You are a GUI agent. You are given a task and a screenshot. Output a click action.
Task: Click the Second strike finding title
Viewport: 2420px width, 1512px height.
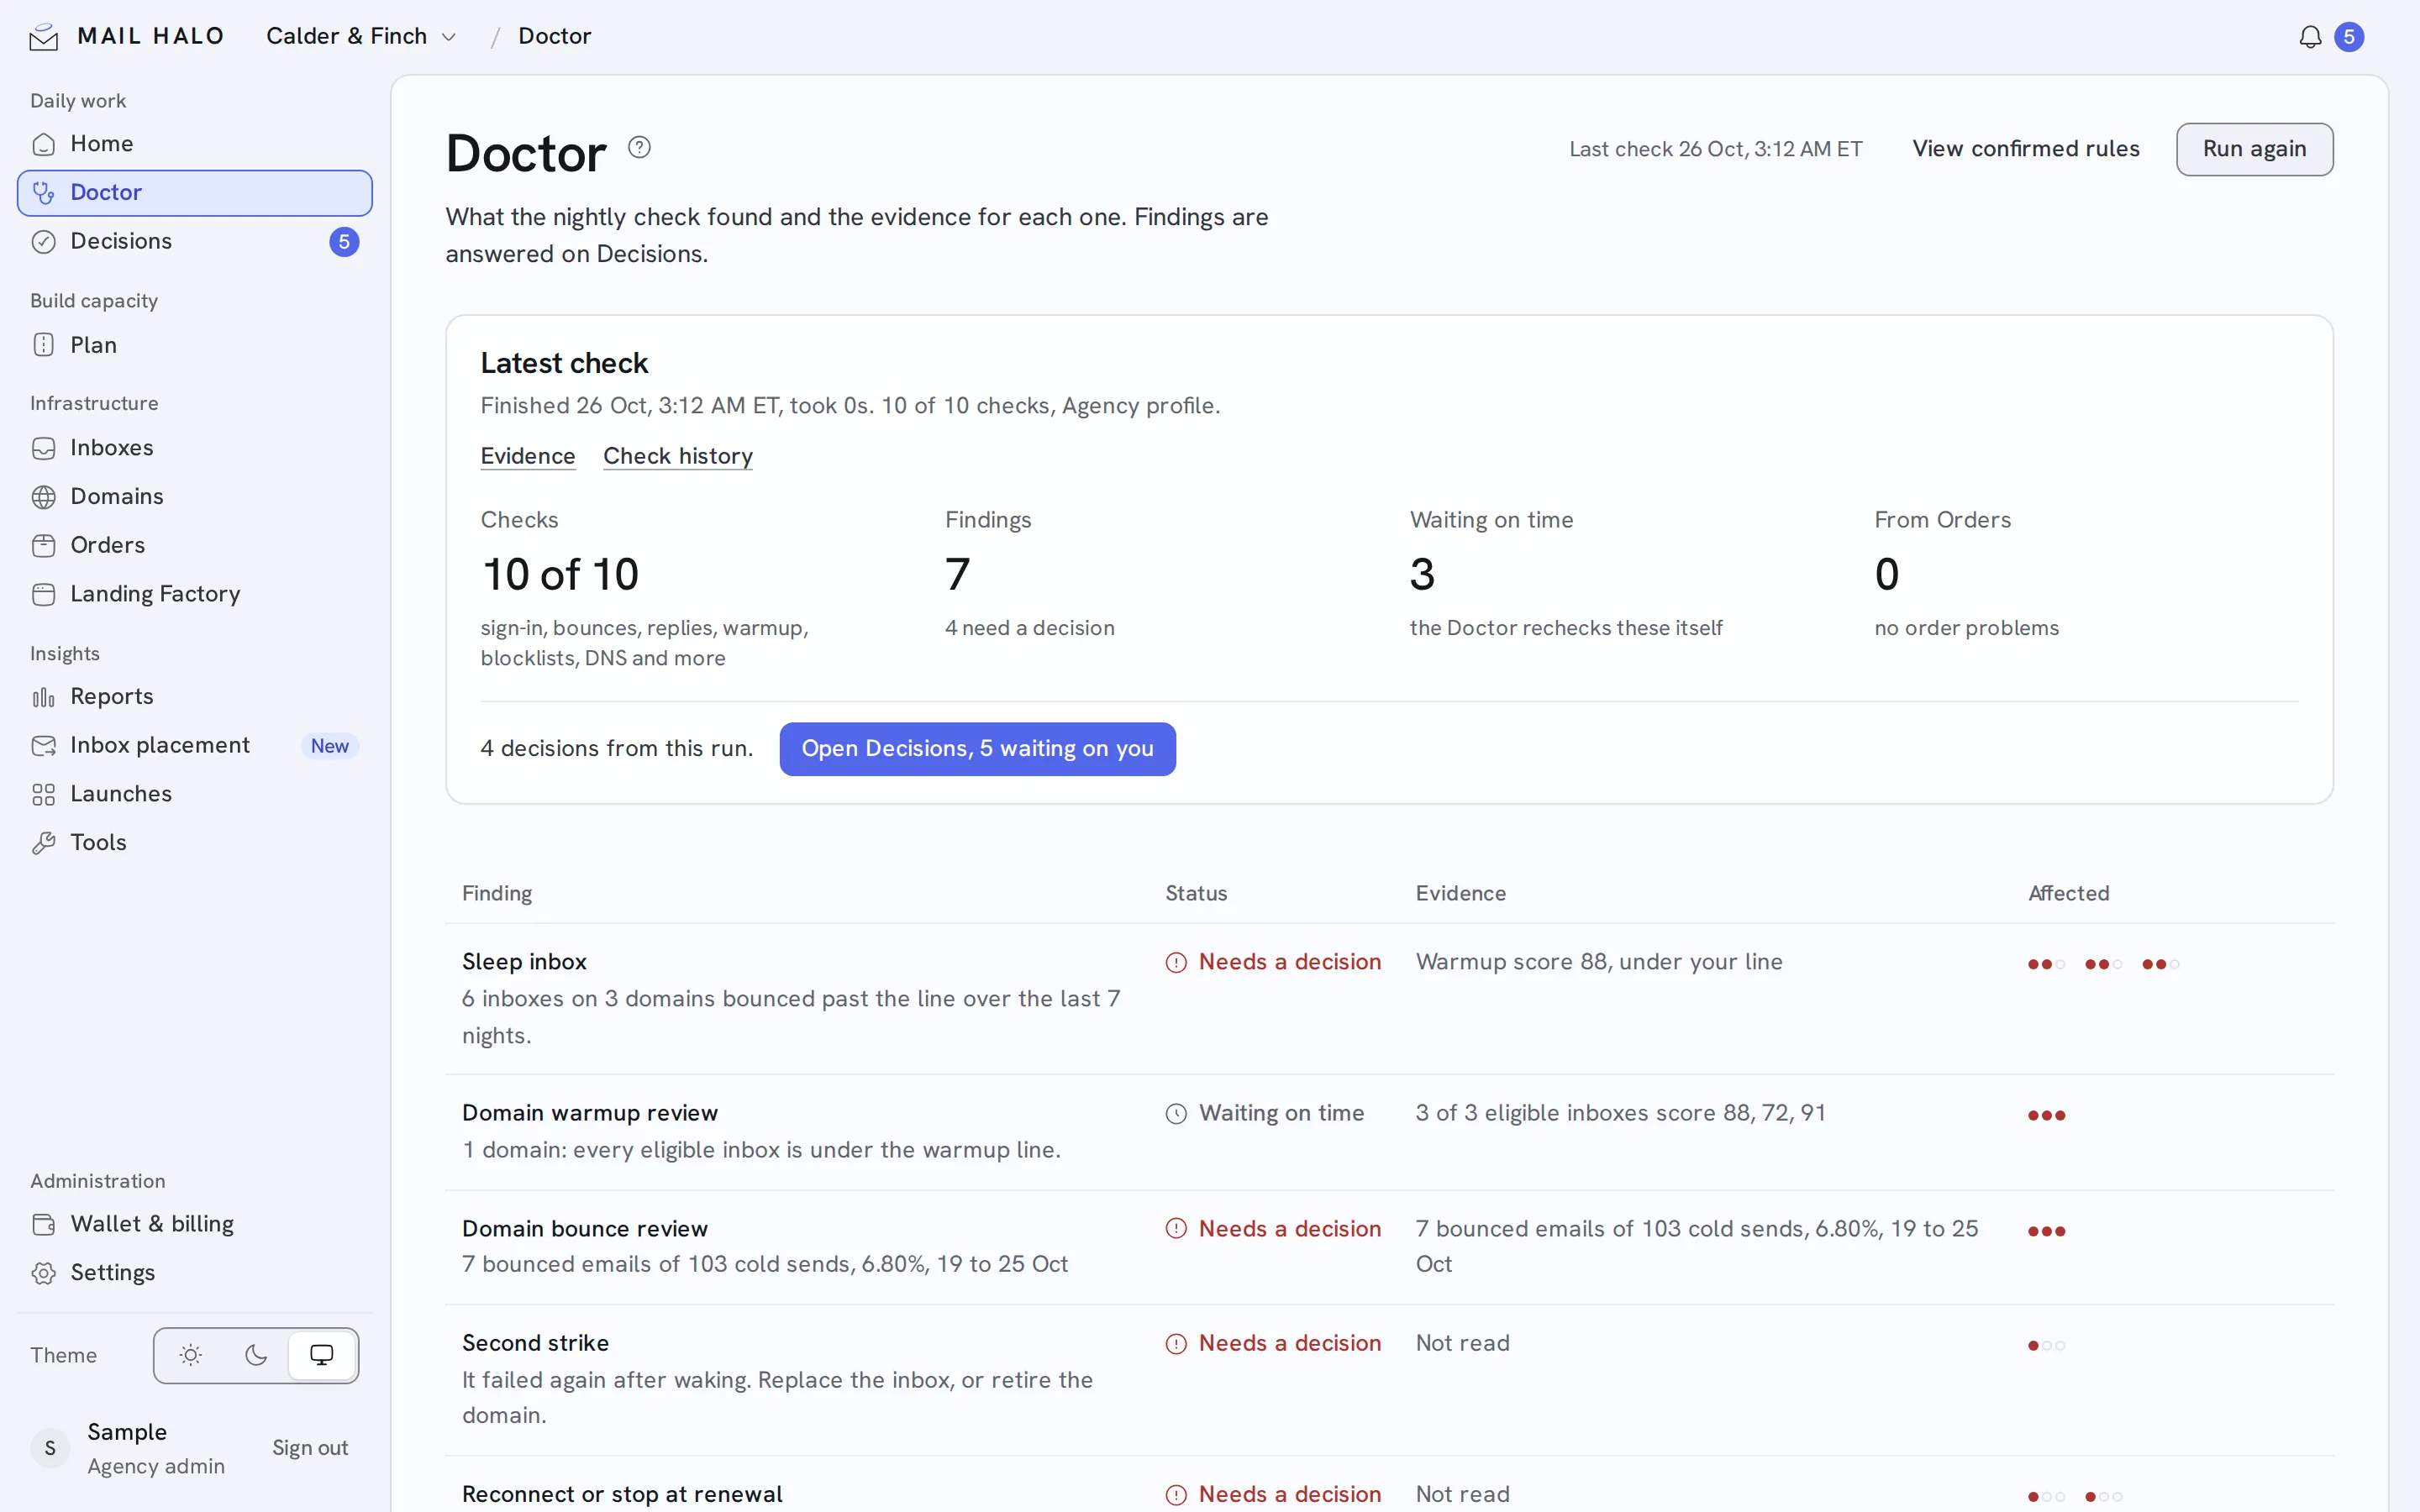[535, 1343]
